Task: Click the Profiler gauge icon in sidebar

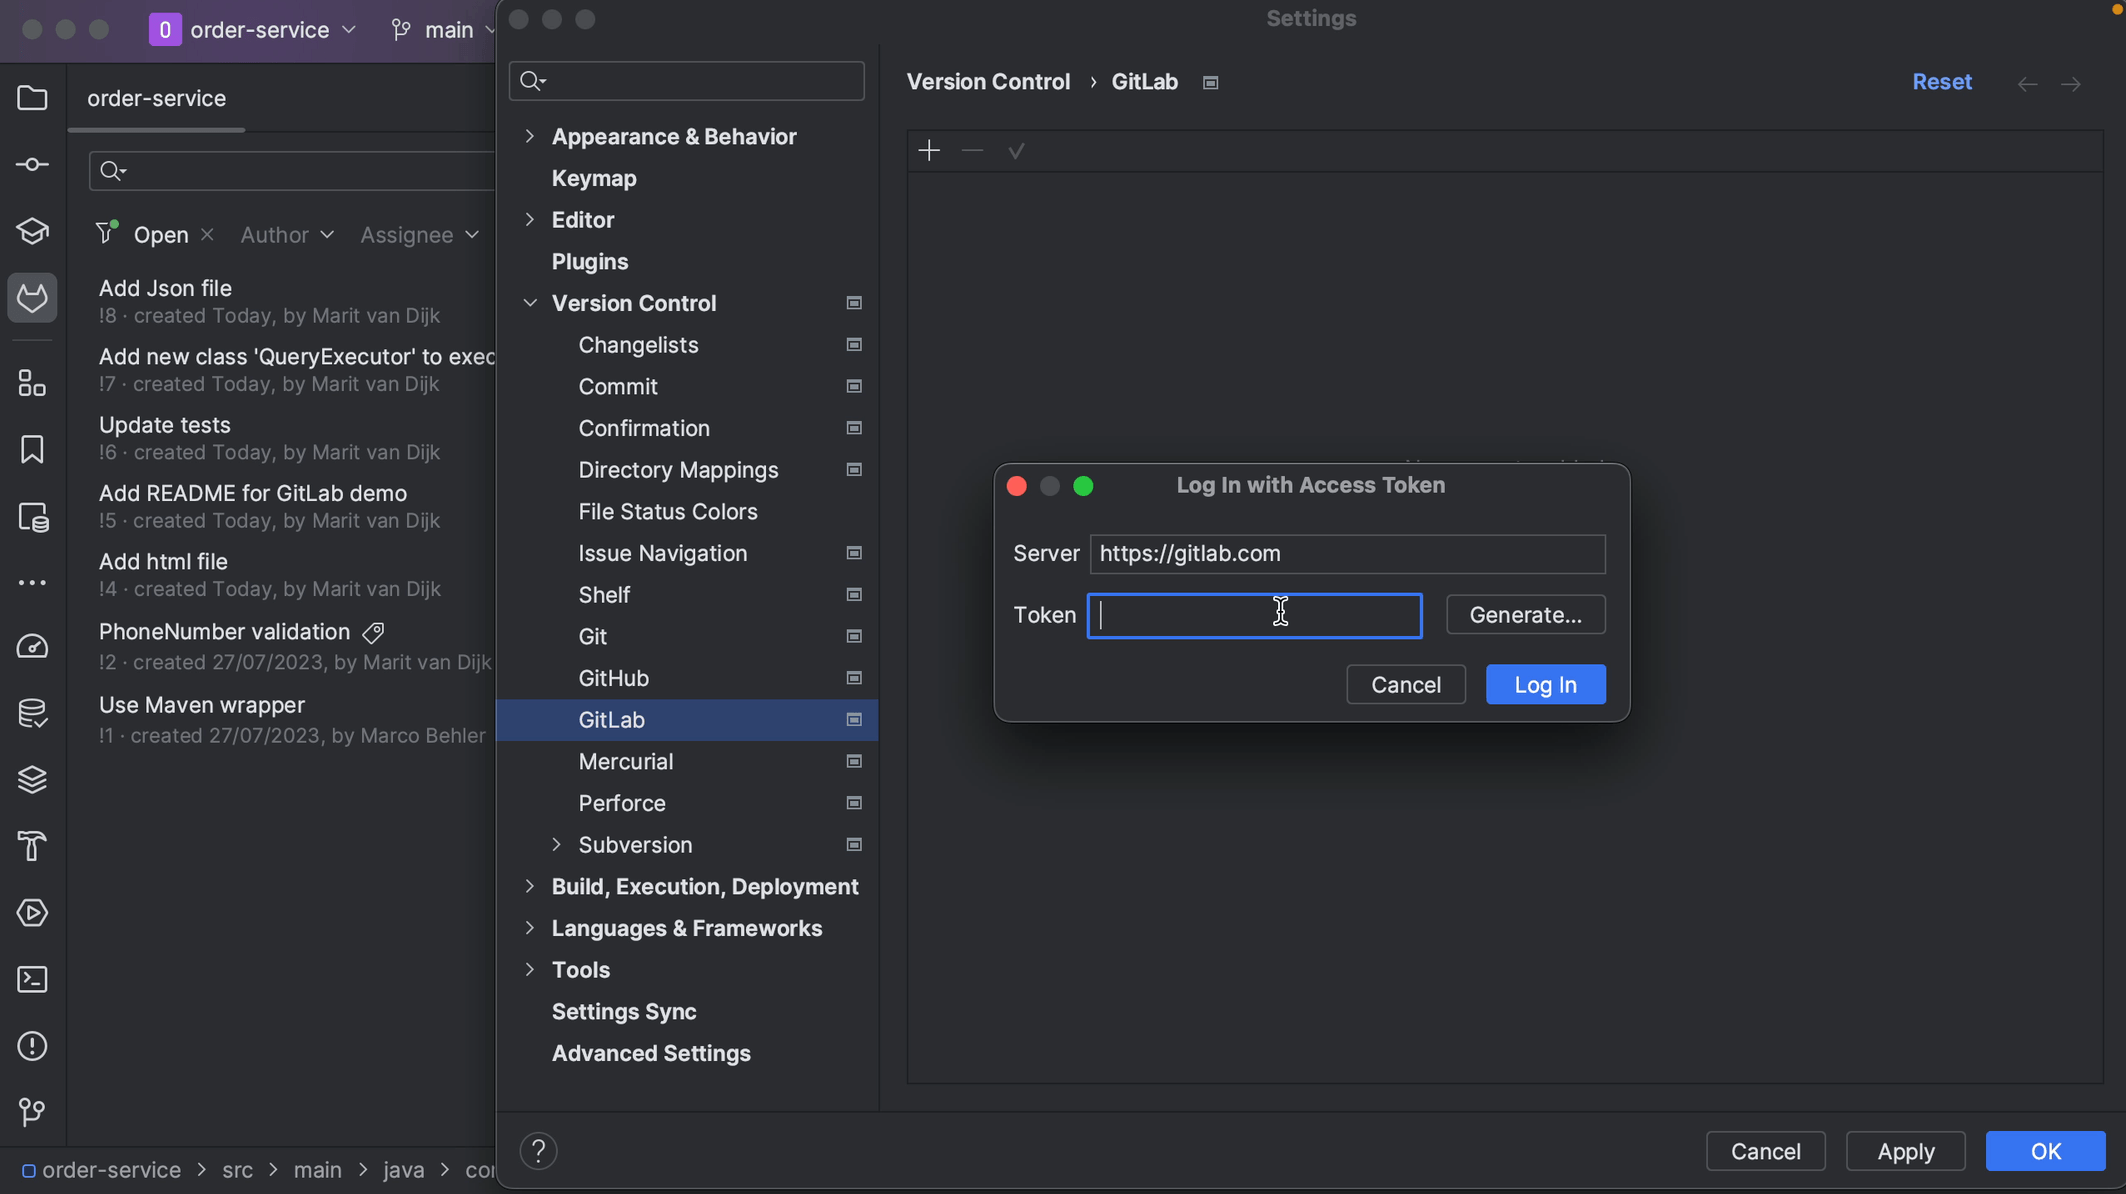Action: [32, 646]
